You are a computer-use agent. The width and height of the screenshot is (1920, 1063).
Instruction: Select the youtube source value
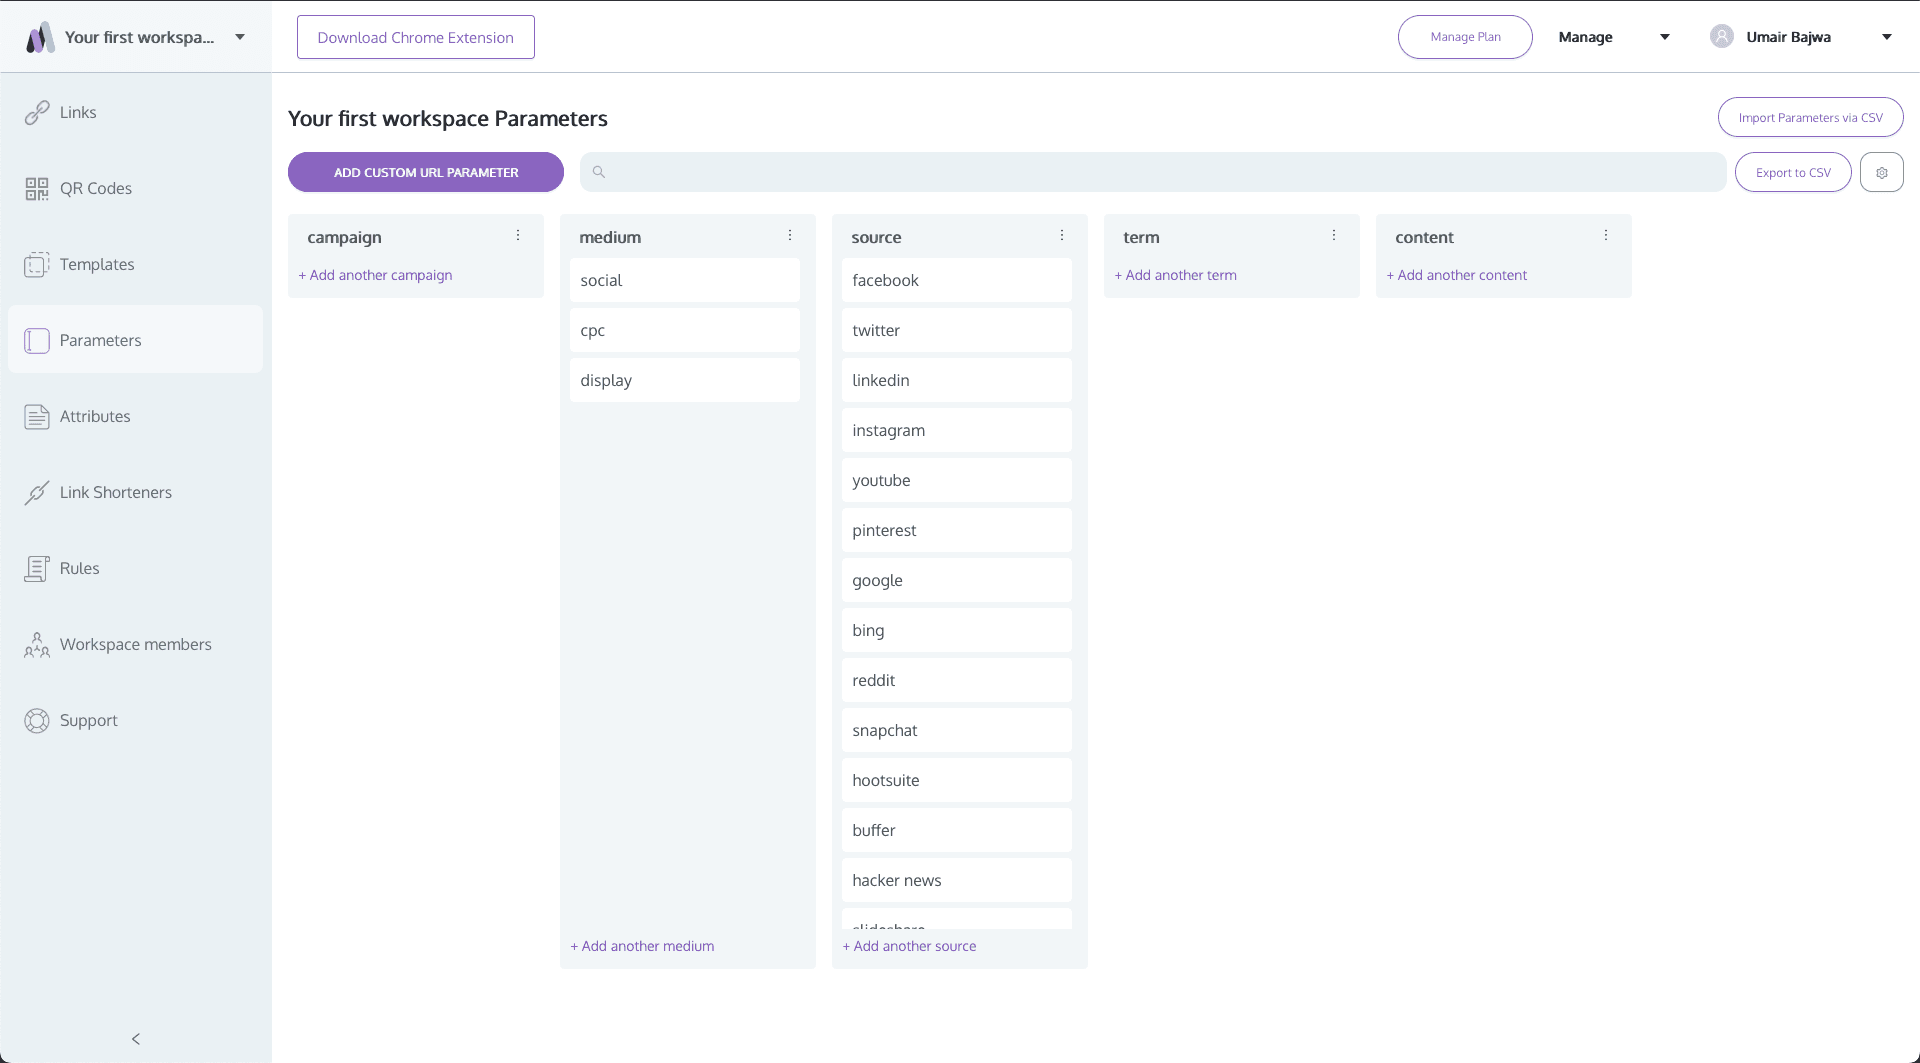(x=957, y=480)
